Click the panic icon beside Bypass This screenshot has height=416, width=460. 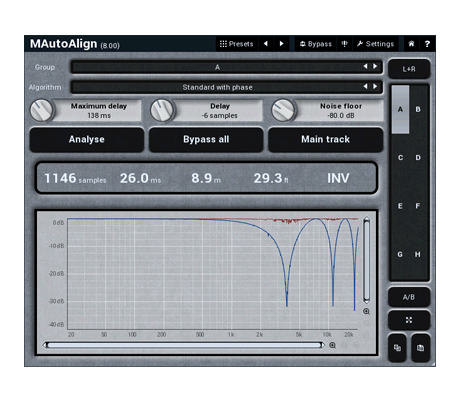pos(345,44)
